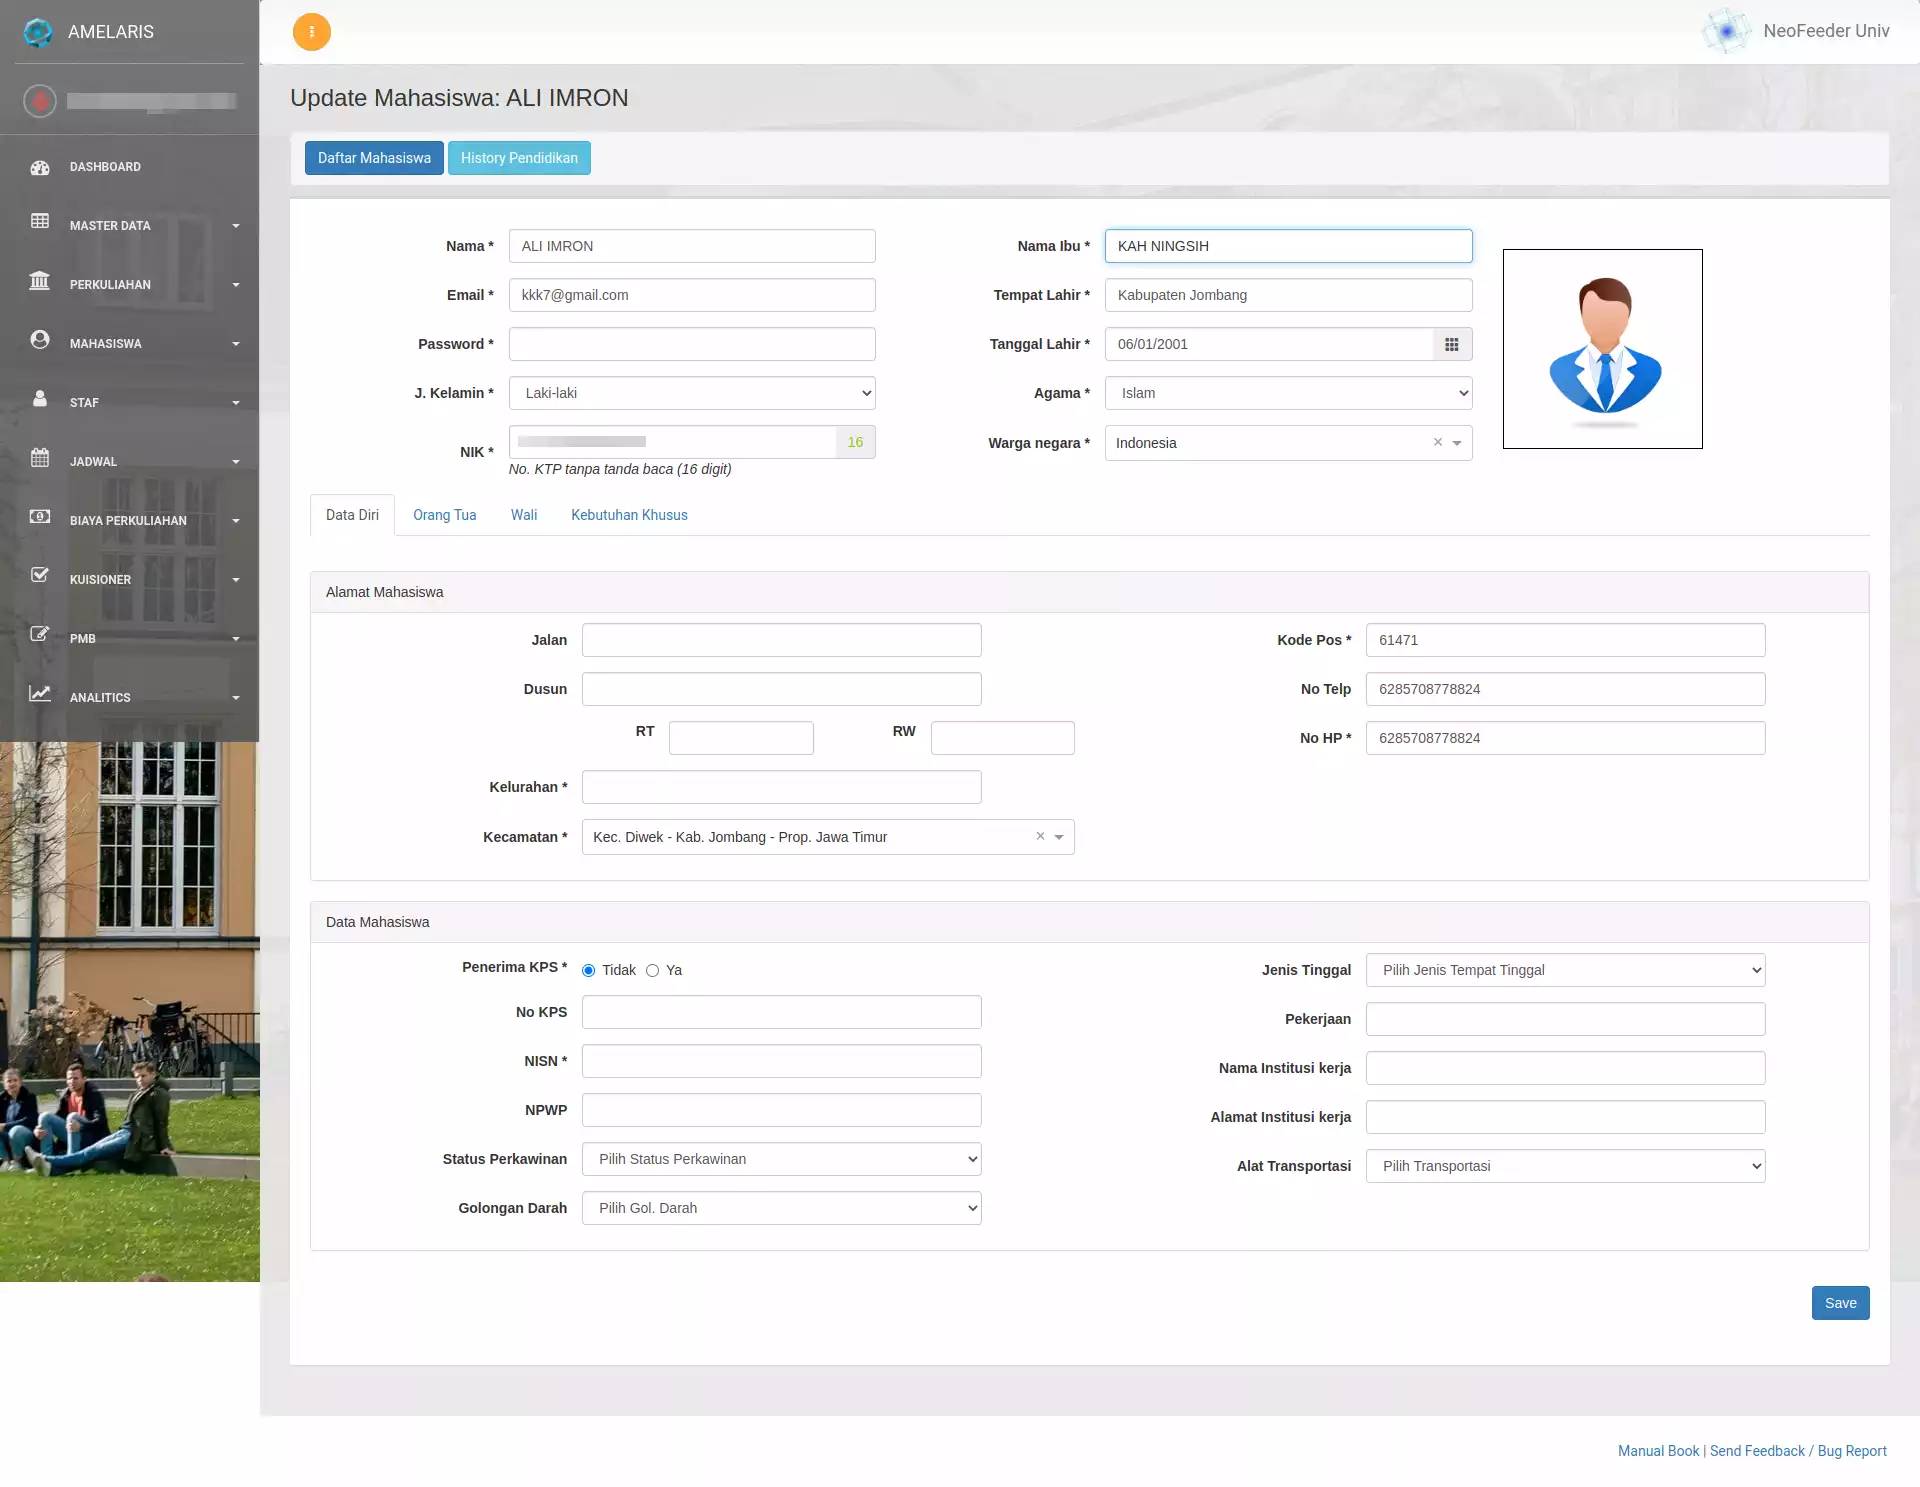Click the Staf person icon
Viewport: 1920px width, 1487px height.
pos(40,398)
